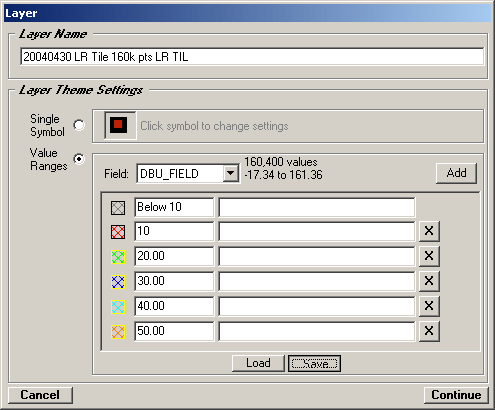This screenshot has height=410, width=495.
Task: Open the green symbol for range 20.00
Action: click(118, 257)
